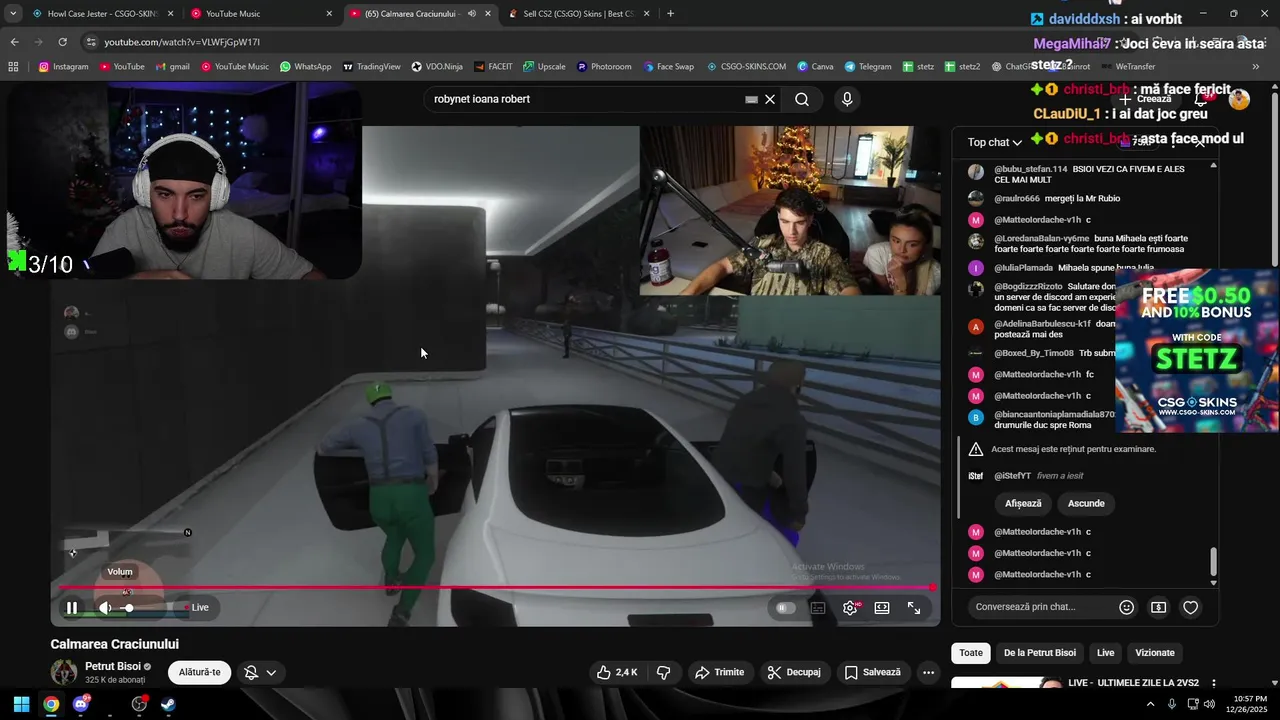Image resolution: width=1280 pixels, height=720 pixels.
Task: Open Petrut Bisoi channel avatar
Action: pyautogui.click(x=64, y=672)
